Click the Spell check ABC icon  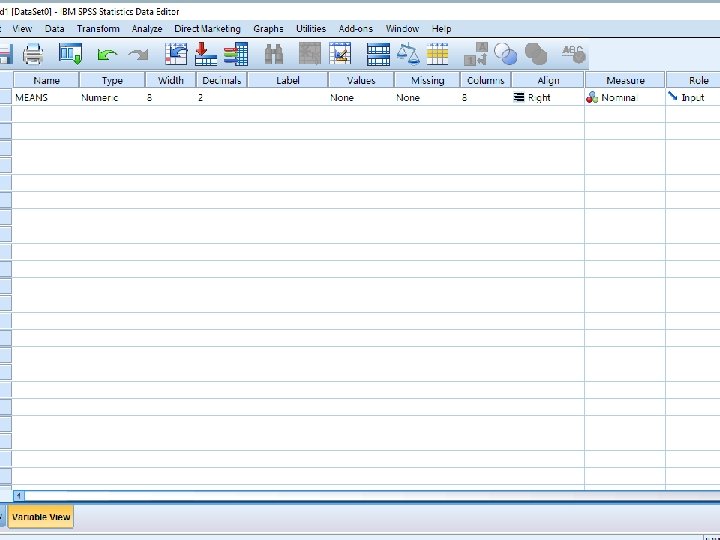[x=574, y=54]
